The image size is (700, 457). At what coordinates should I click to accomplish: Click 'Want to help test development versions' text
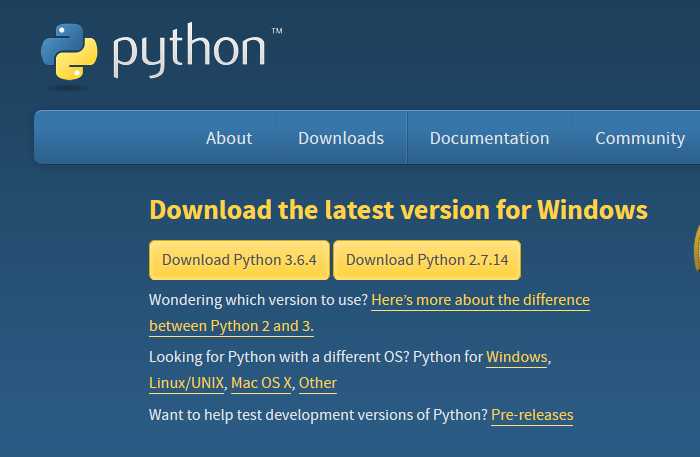tap(318, 414)
